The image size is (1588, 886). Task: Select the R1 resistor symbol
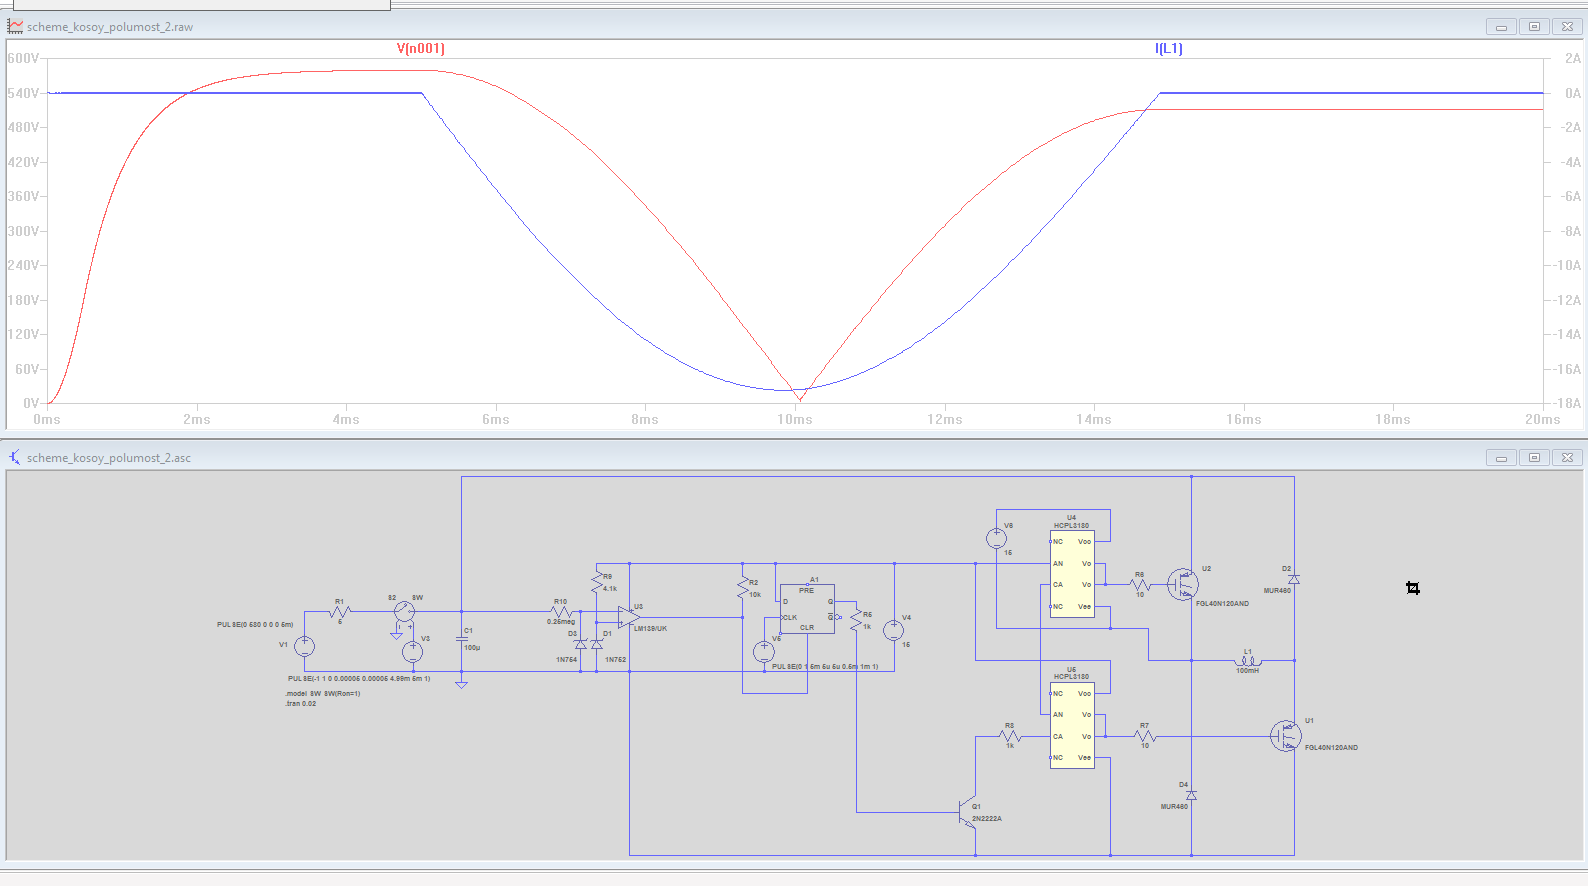click(x=340, y=612)
